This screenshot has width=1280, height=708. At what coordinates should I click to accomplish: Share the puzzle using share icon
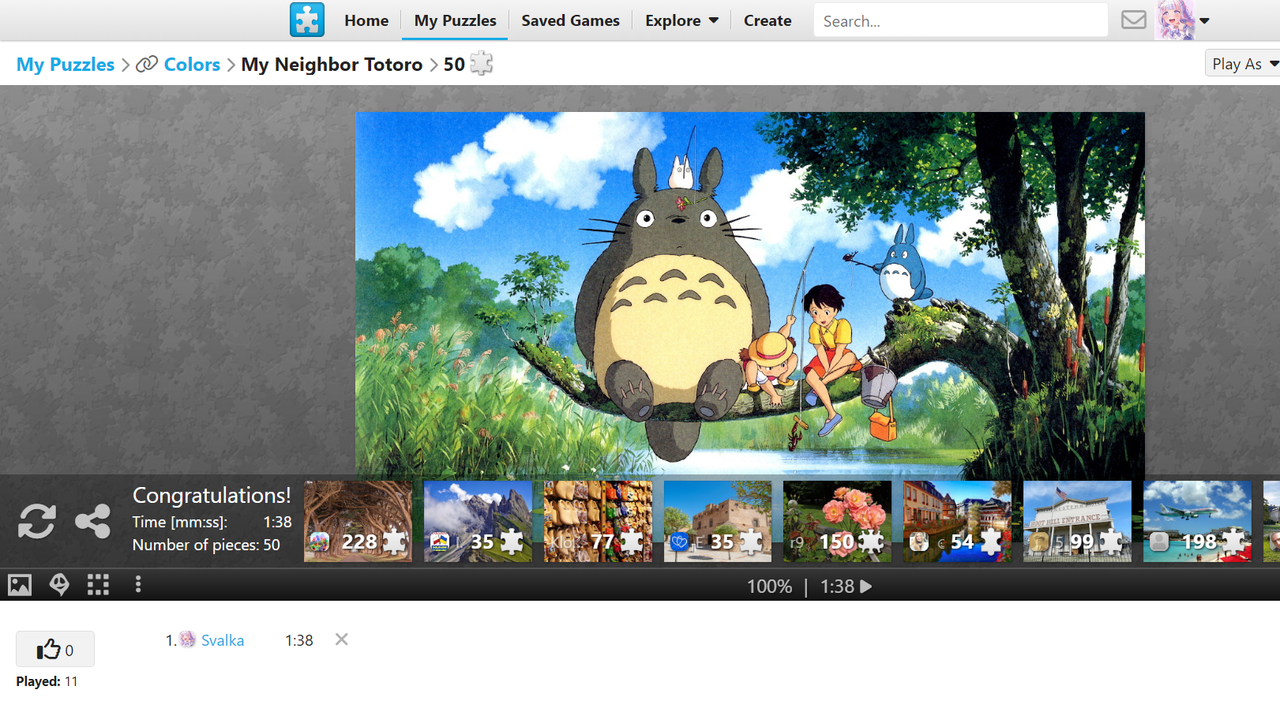93,521
